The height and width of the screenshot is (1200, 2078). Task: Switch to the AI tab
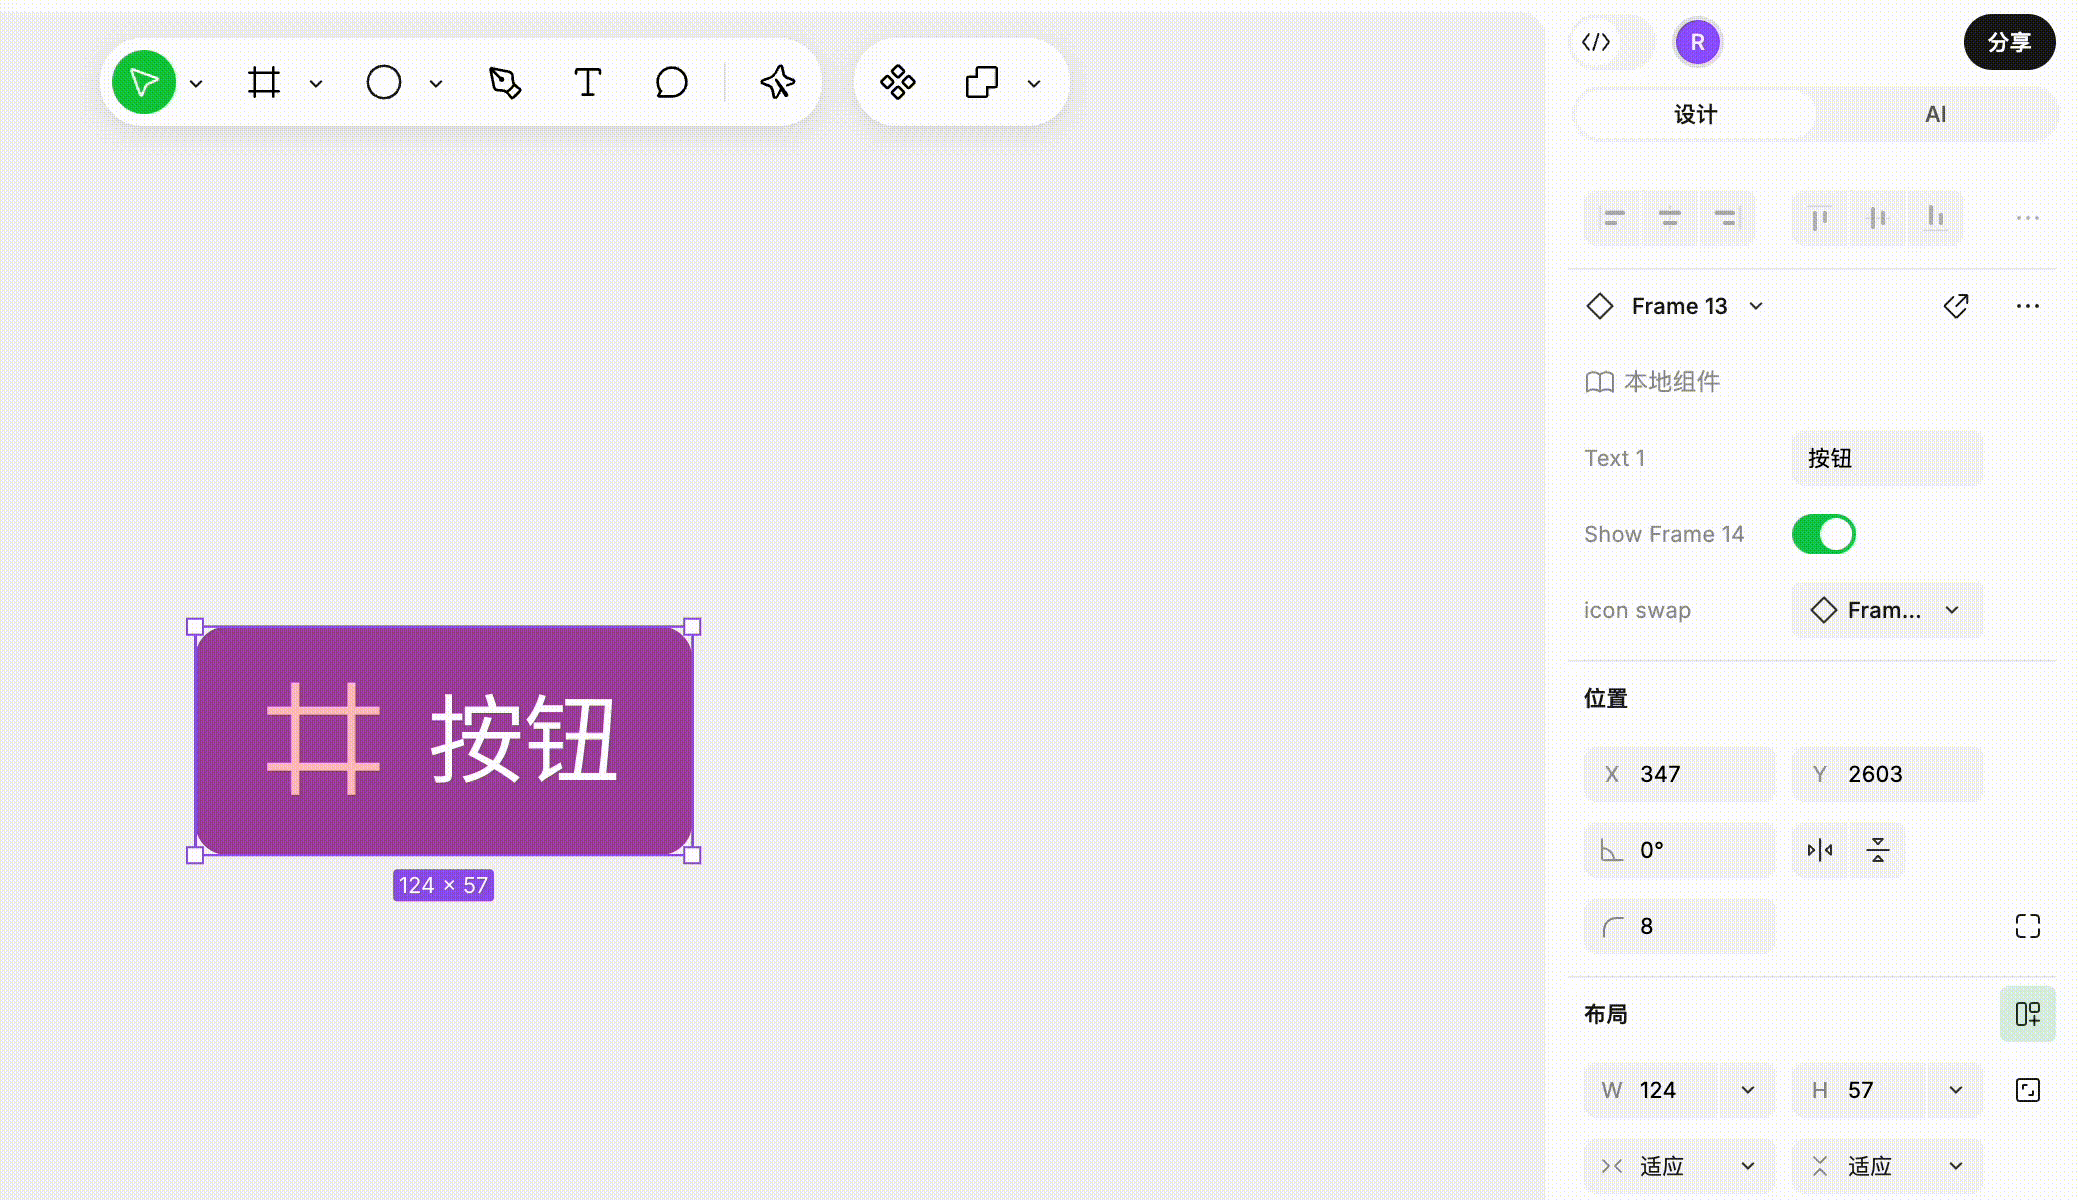click(1936, 114)
